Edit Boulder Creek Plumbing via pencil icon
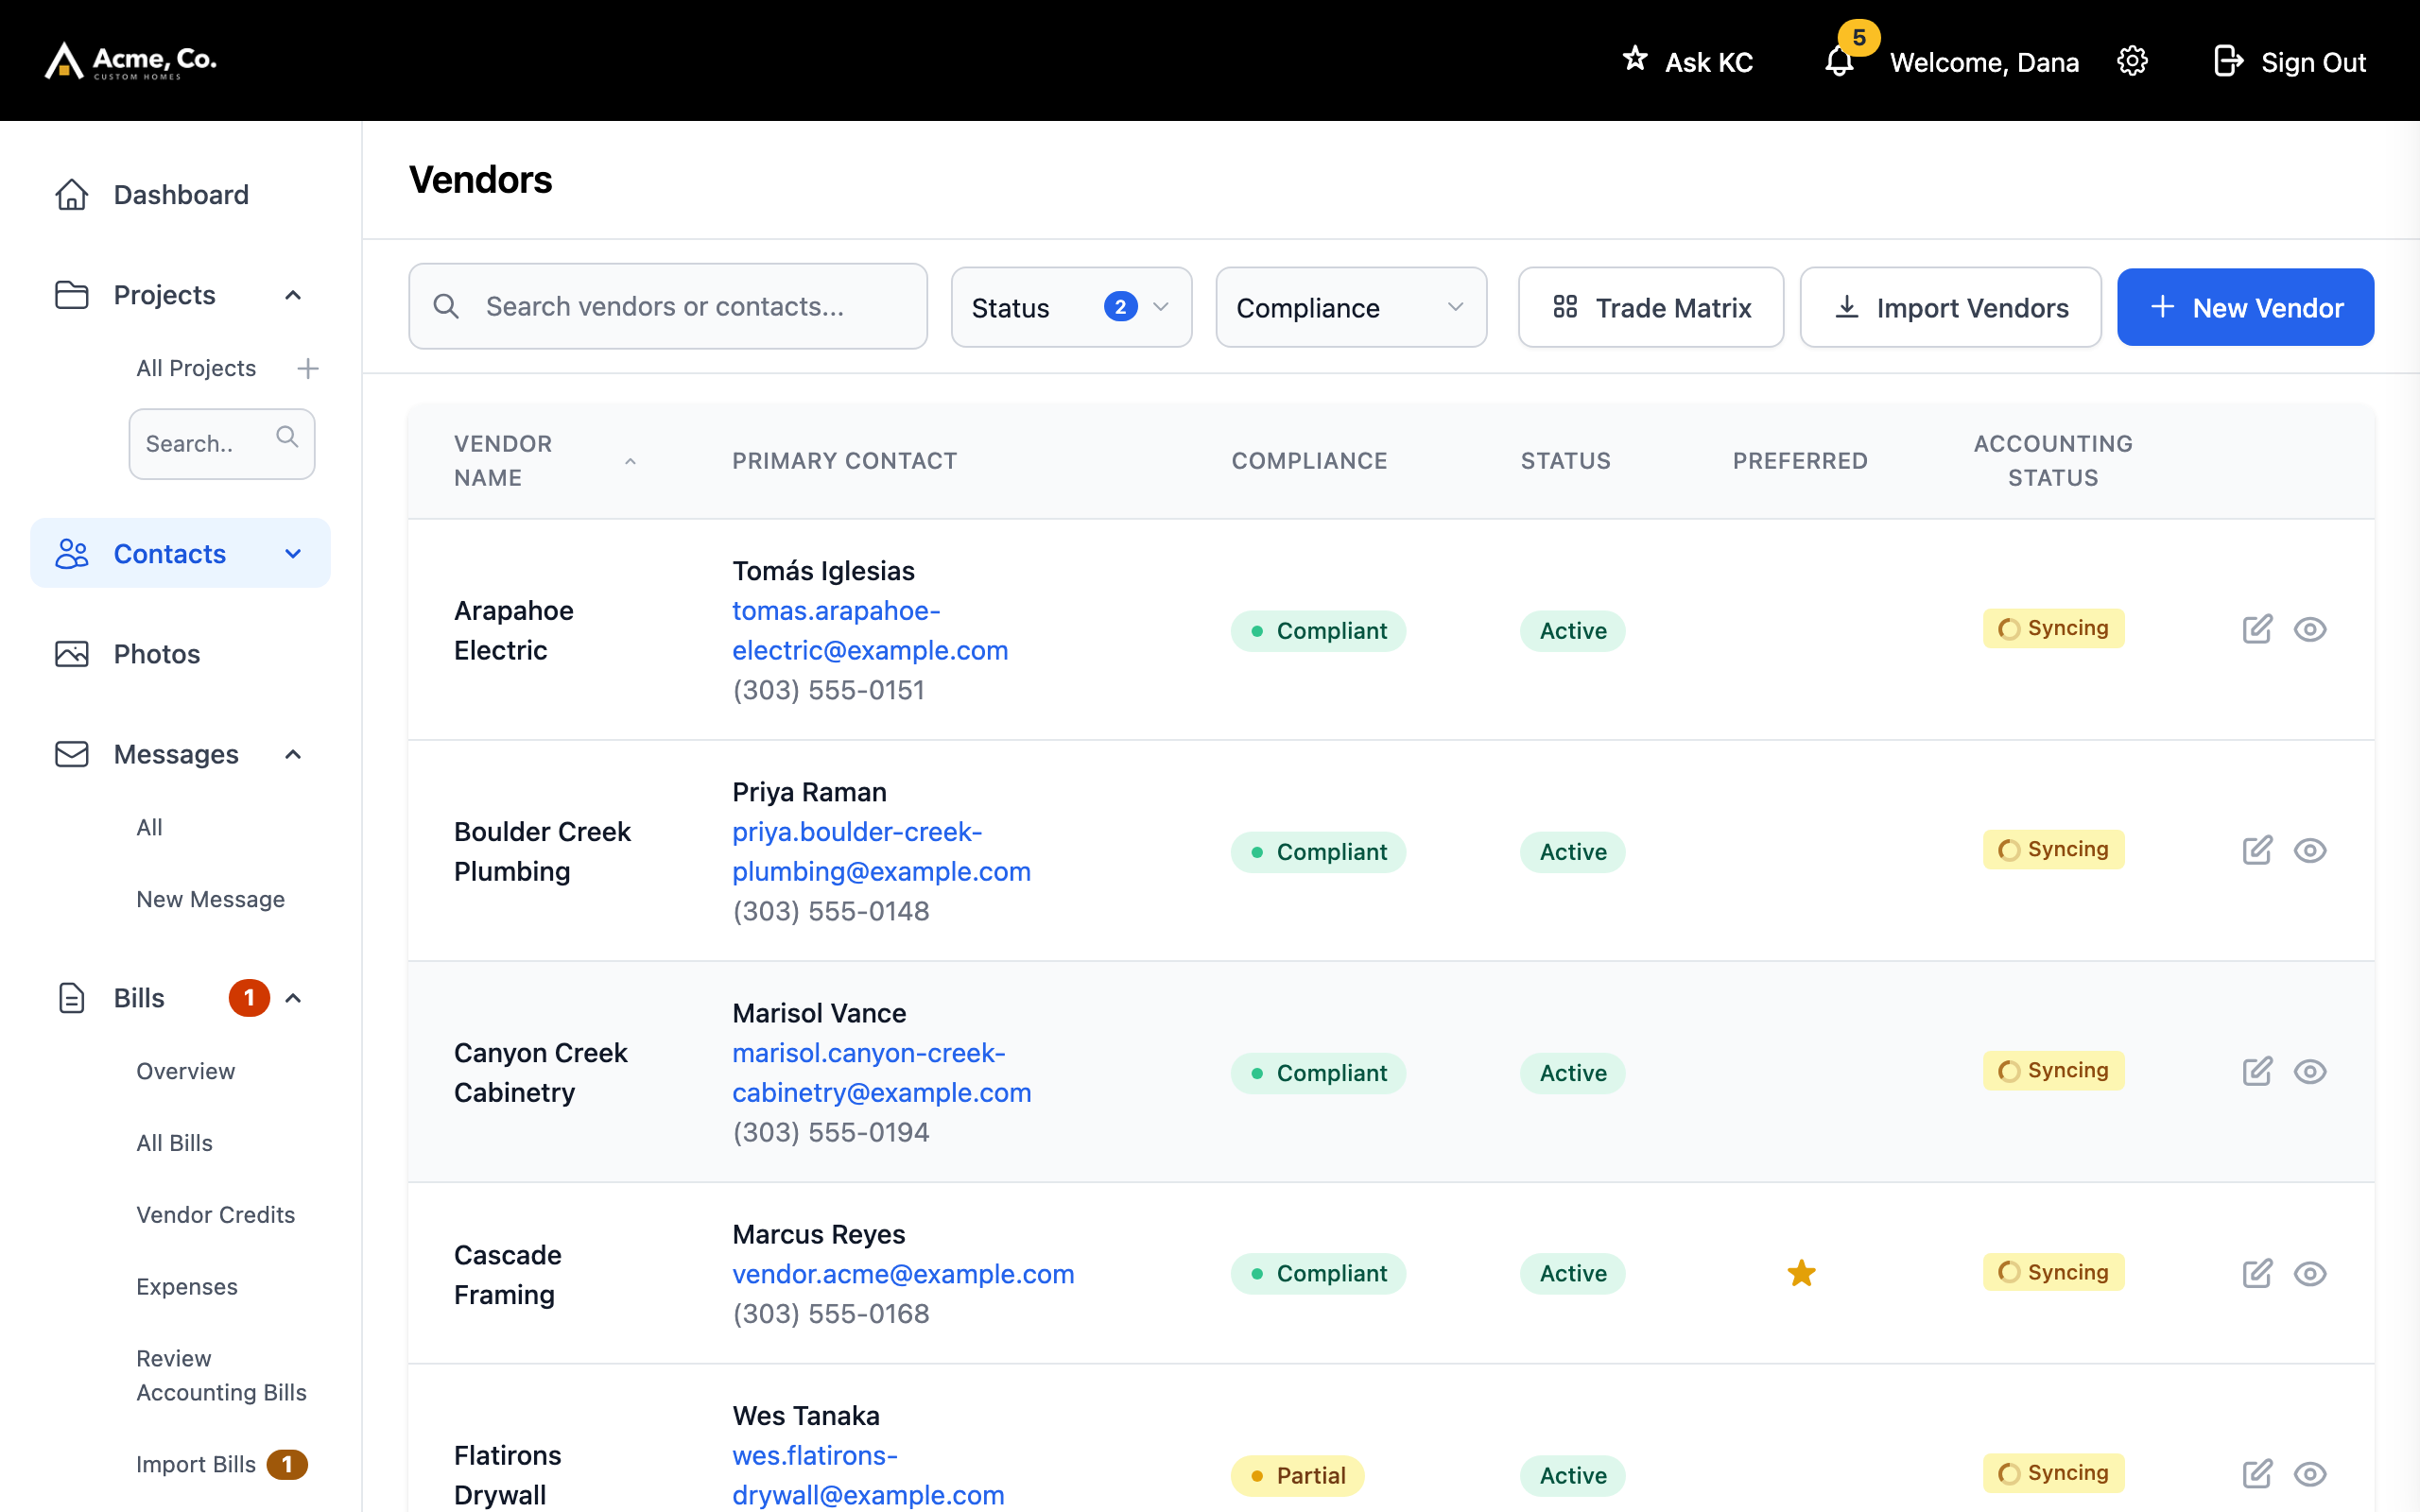 click(2257, 850)
